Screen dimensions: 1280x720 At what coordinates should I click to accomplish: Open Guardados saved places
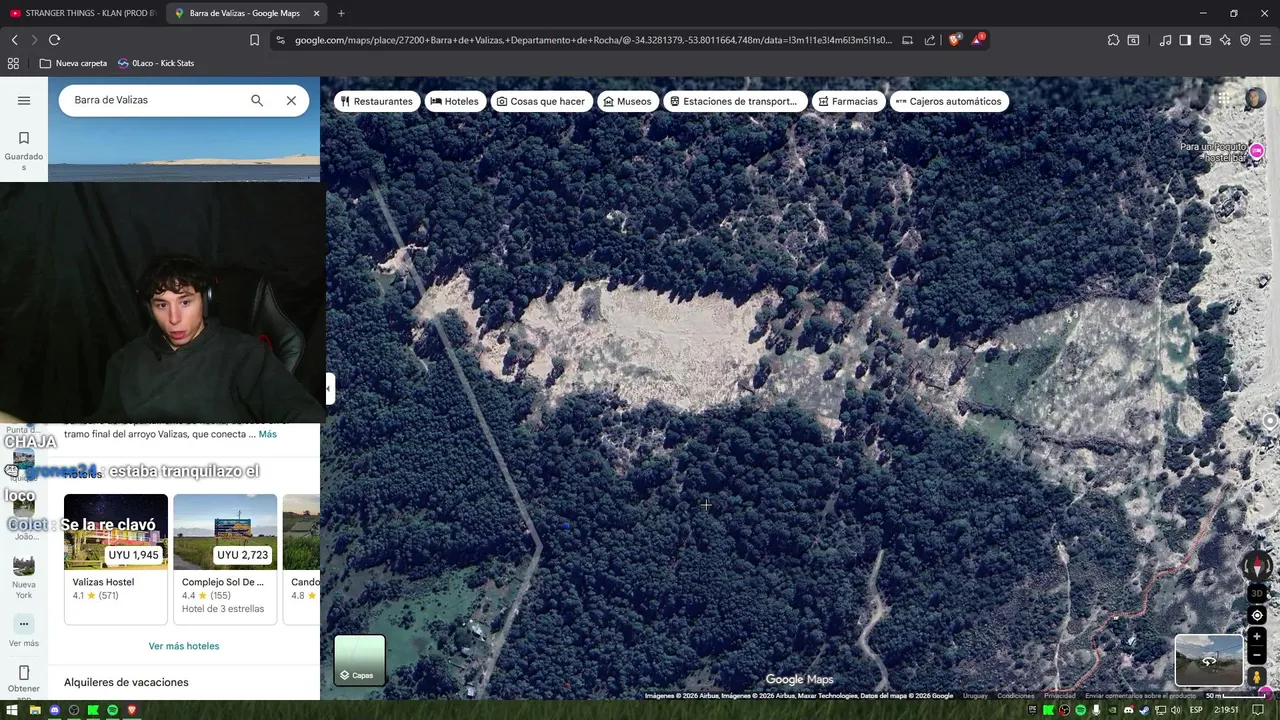tap(24, 150)
